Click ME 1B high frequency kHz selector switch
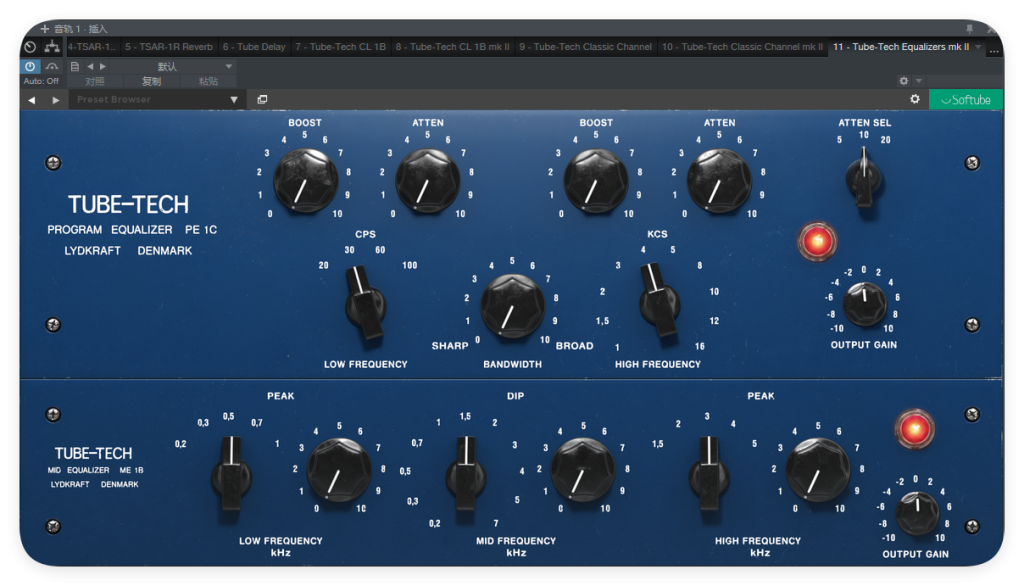The image size is (1024, 586). (x=709, y=474)
